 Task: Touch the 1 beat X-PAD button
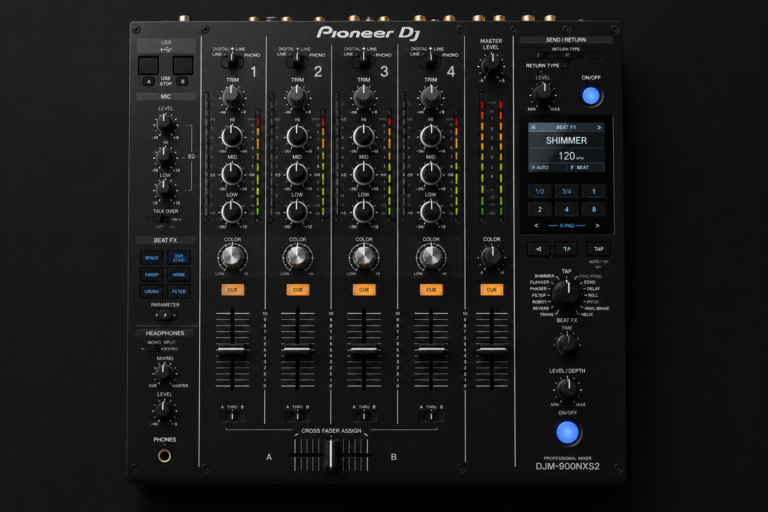pyautogui.click(x=594, y=192)
